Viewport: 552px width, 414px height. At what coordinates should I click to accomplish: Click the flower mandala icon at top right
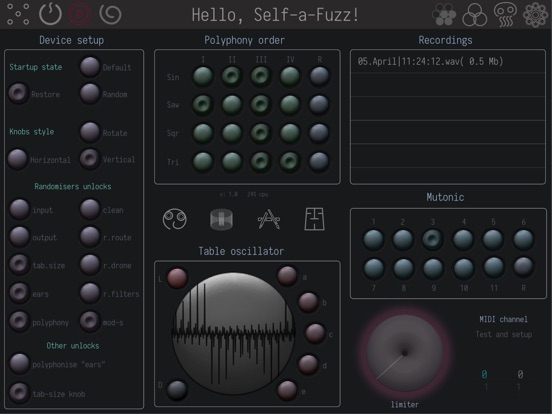[535, 14]
